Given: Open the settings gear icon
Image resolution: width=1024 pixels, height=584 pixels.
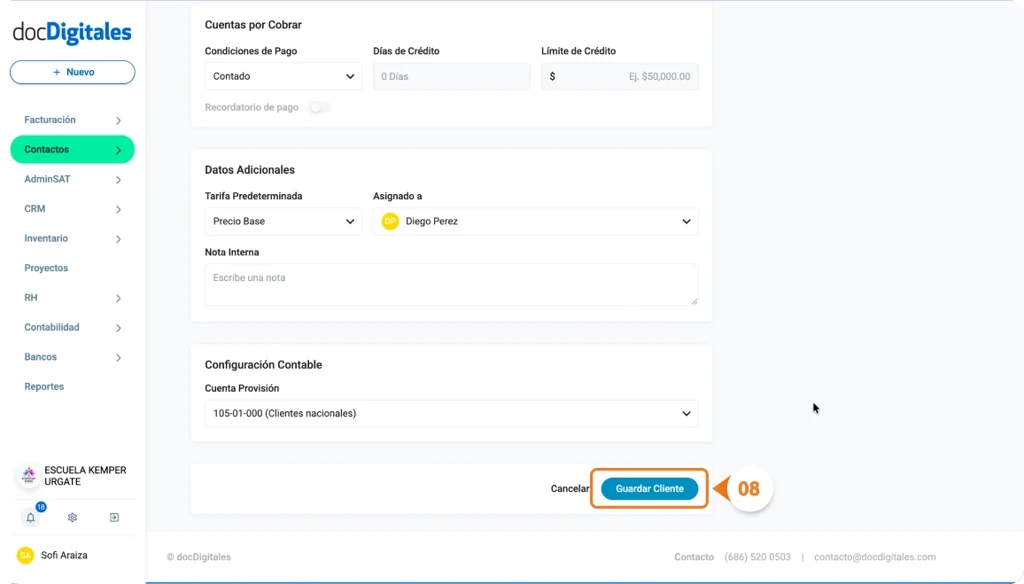Looking at the screenshot, I should [71, 517].
